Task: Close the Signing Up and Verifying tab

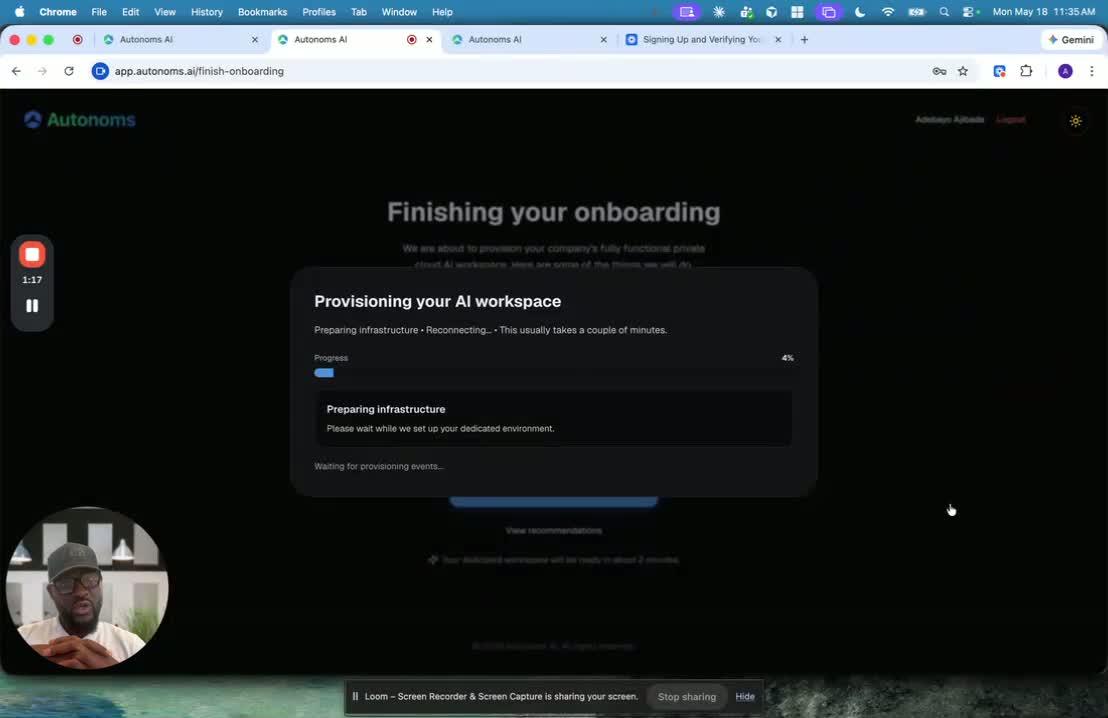Action: point(778,40)
